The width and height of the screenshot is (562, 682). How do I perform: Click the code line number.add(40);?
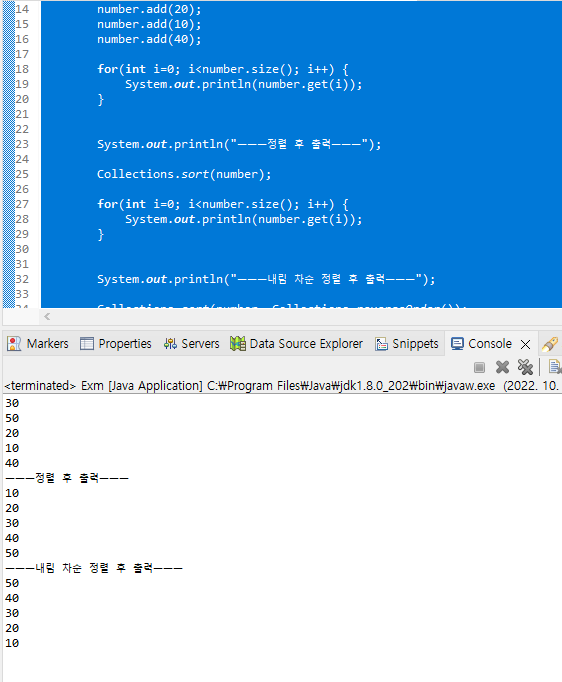point(149,39)
